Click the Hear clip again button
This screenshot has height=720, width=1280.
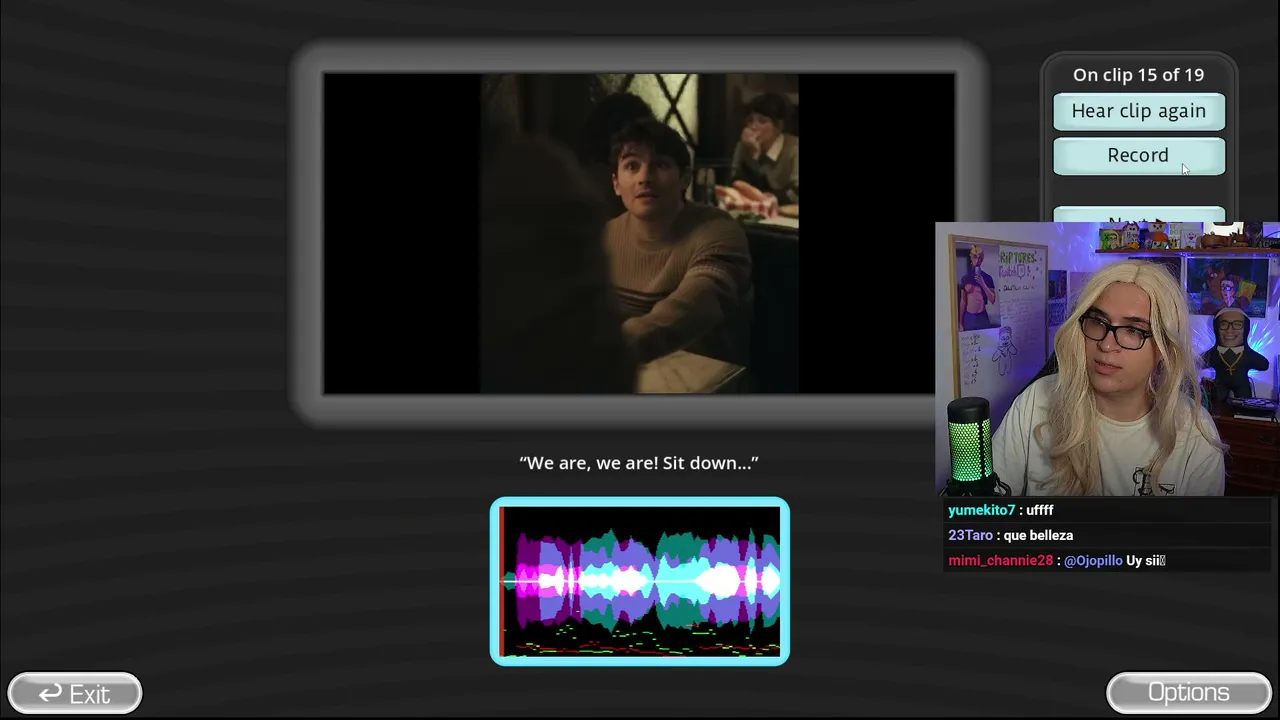[x=1139, y=111]
